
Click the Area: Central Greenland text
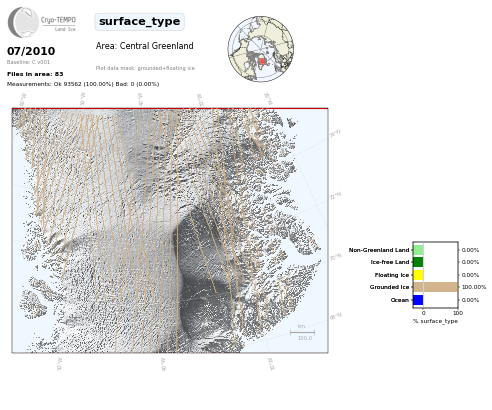145,46
